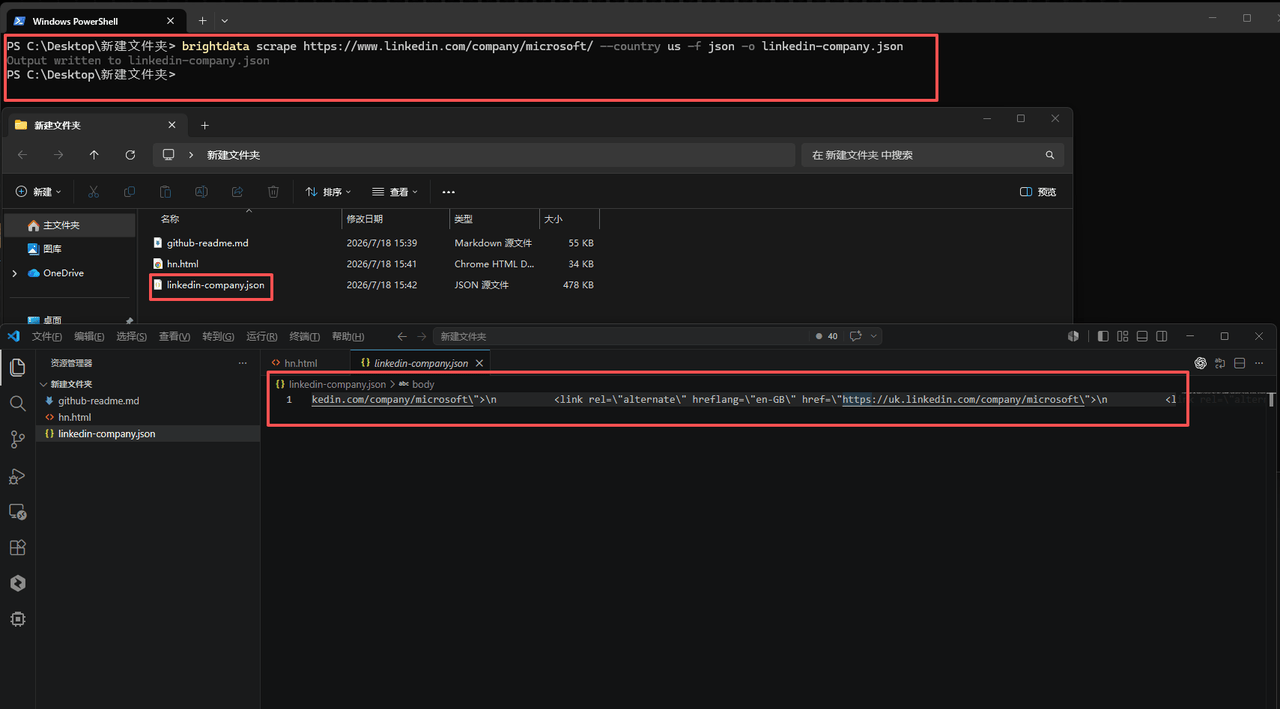Toggle the primary side bar in VS Code

pyautogui.click(x=1103, y=336)
